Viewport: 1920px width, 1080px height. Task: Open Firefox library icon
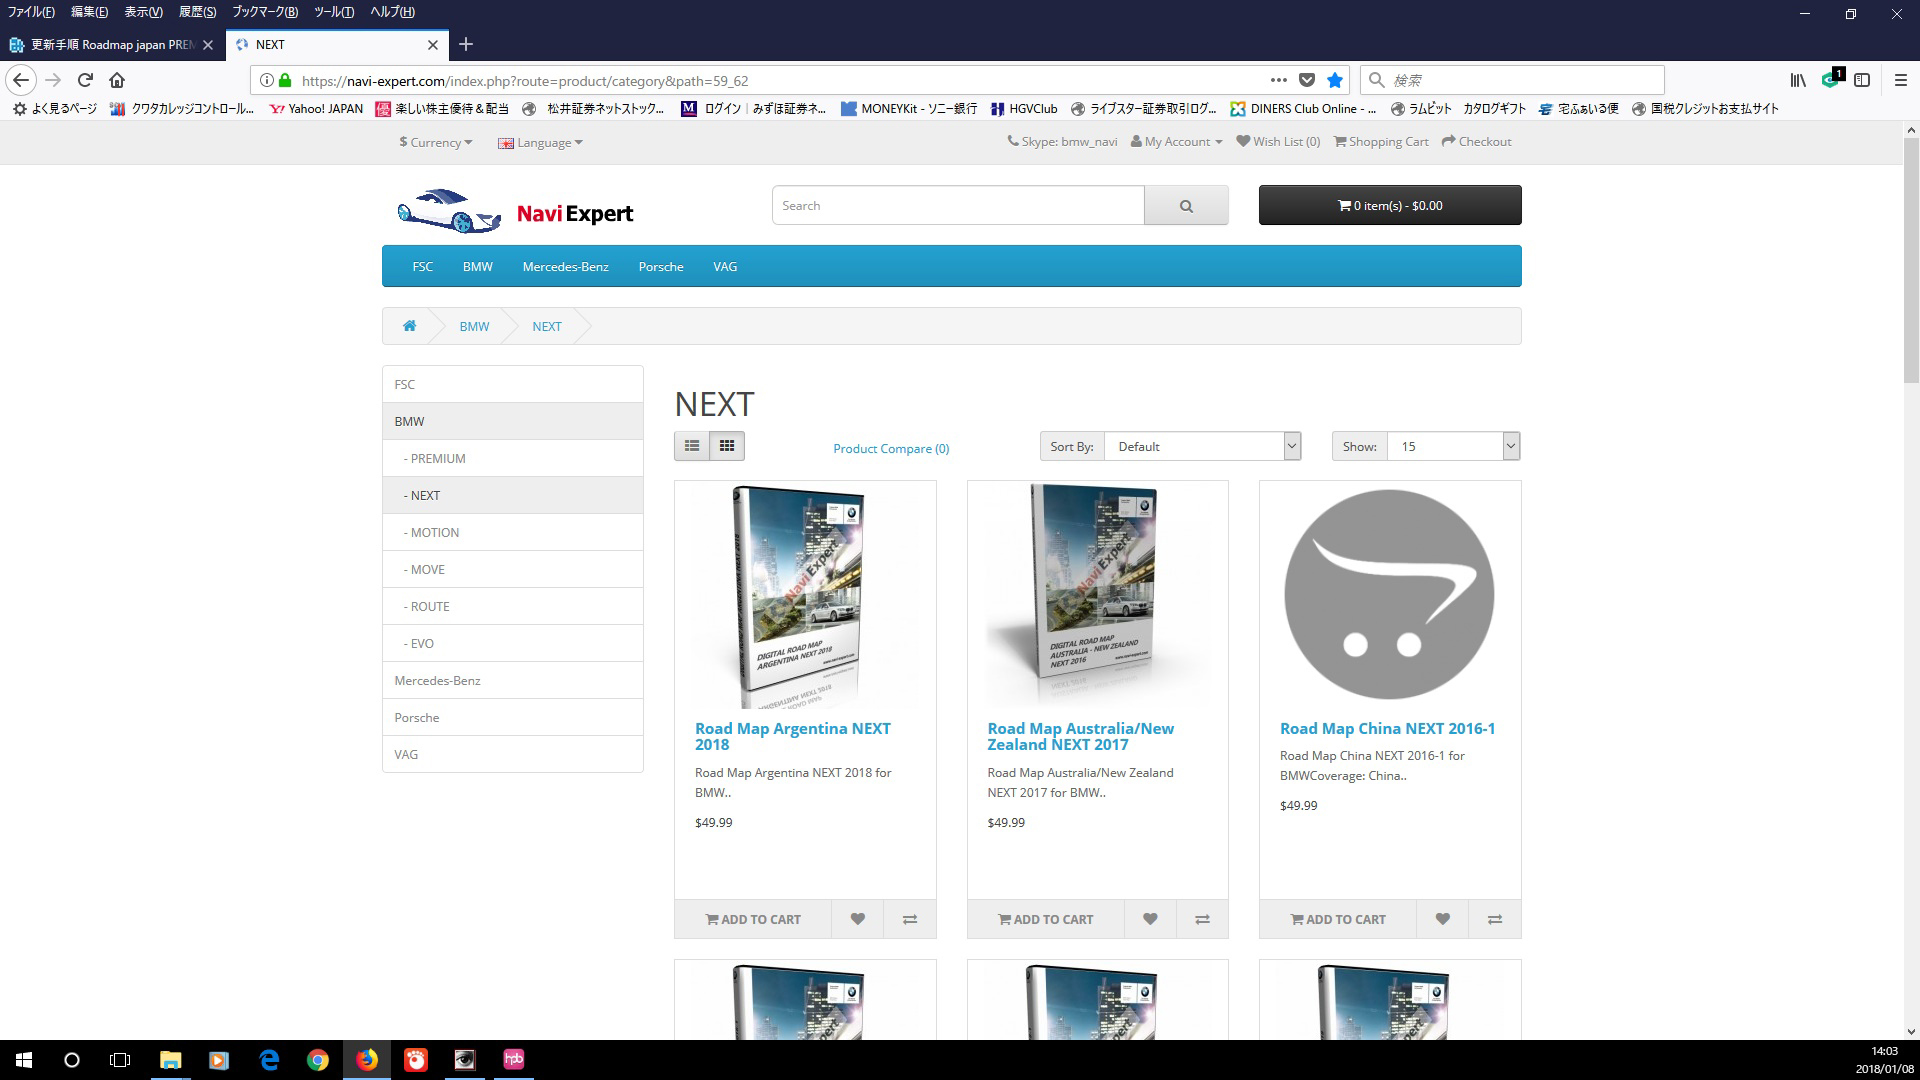[1798, 80]
